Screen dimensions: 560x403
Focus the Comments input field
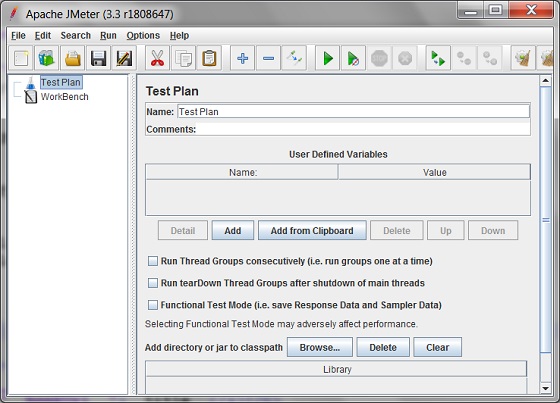point(363,129)
